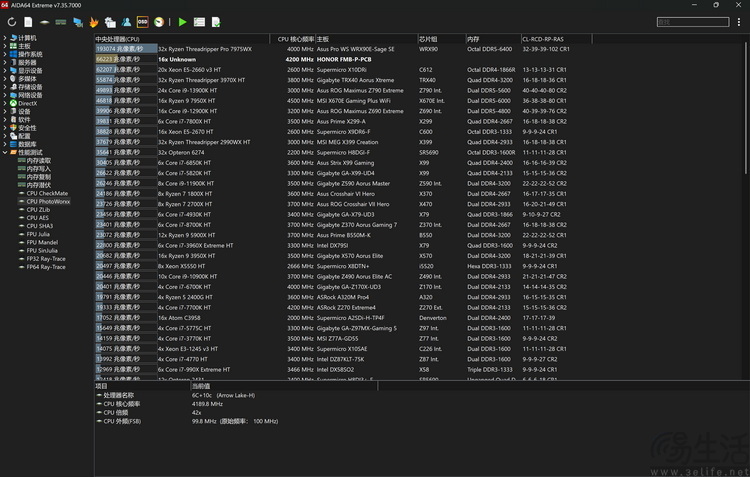Select CPU PhotoWorxx benchmark

pos(48,201)
